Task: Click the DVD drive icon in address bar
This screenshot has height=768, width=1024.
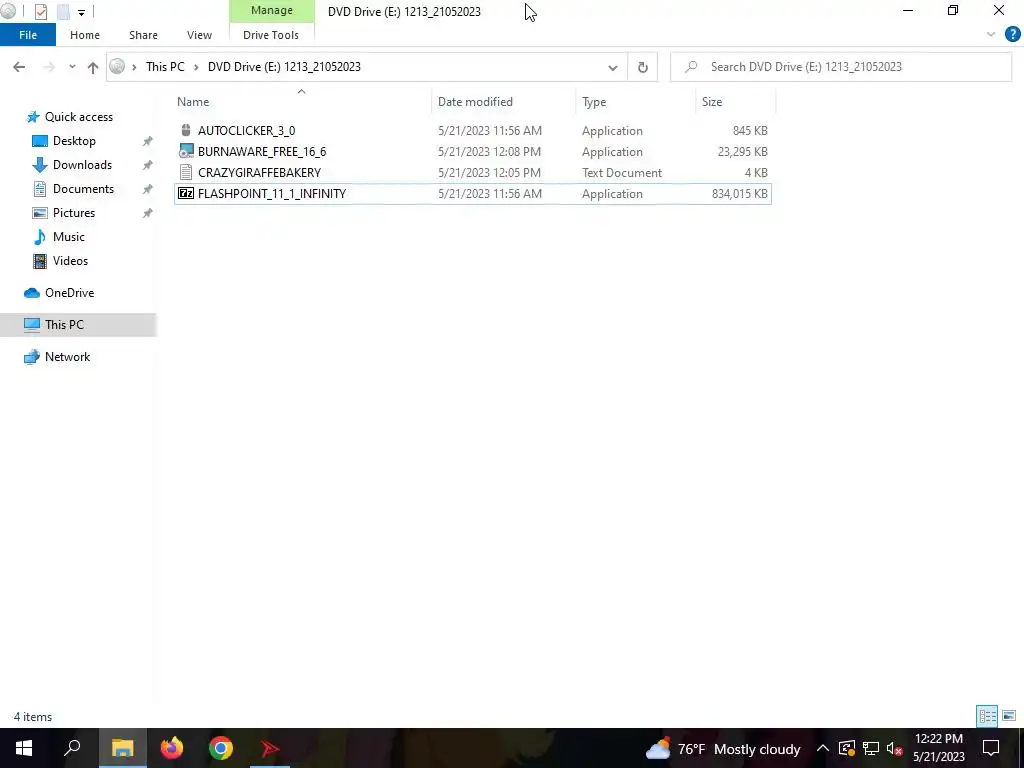Action: coord(117,67)
